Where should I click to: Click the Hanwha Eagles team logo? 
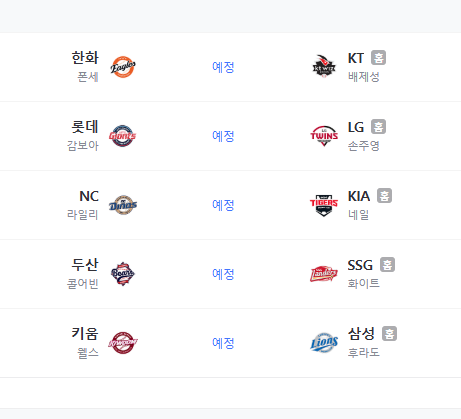pyautogui.click(x=123, y=67)
